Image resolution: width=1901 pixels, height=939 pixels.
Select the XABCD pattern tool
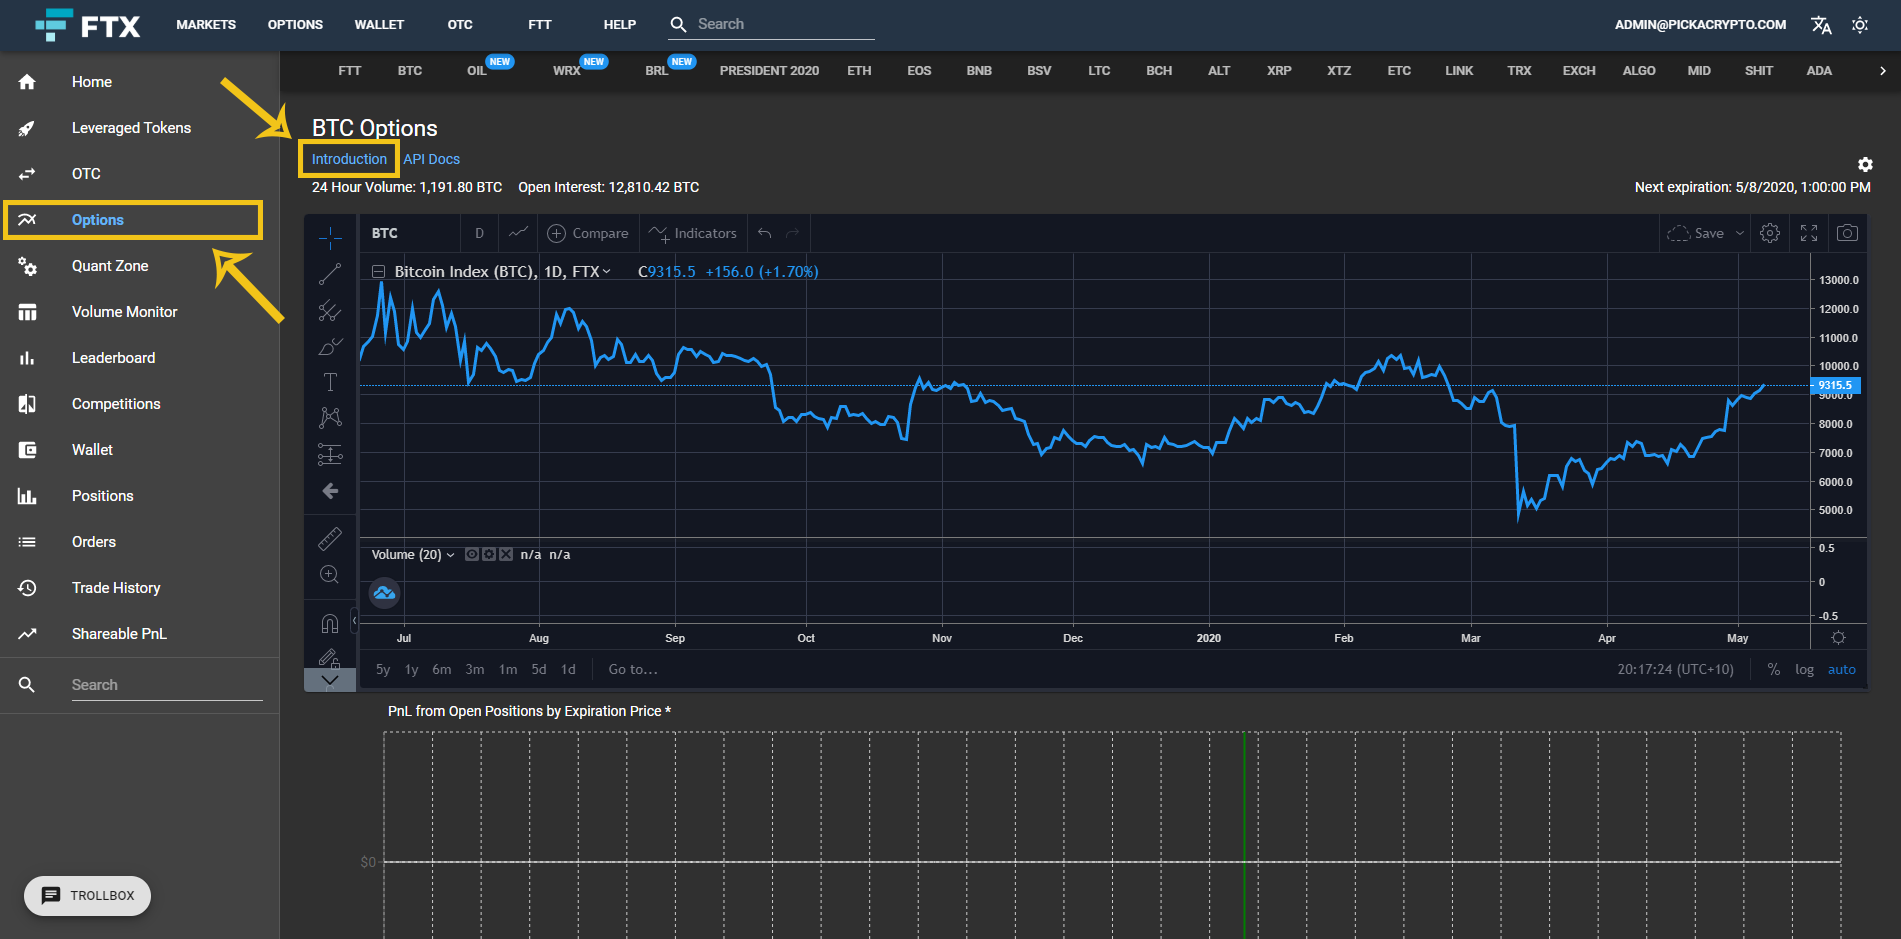(x=330, y=418)
